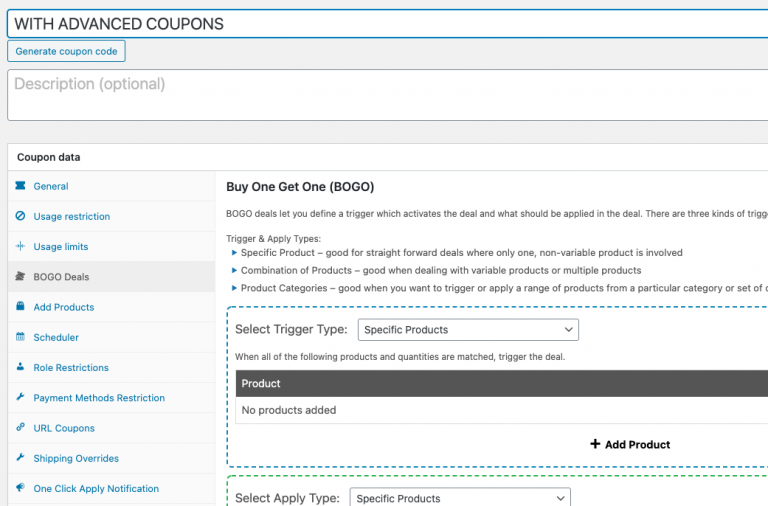
Task: Switch to the Usage limits tab
Action: coord(61,246)
